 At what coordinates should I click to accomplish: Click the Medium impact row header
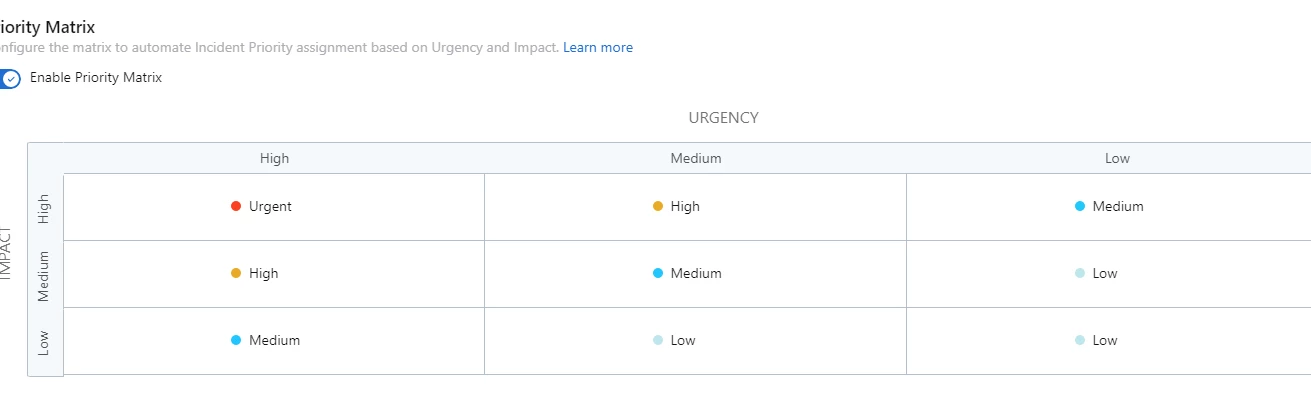(x=45, y=274)
